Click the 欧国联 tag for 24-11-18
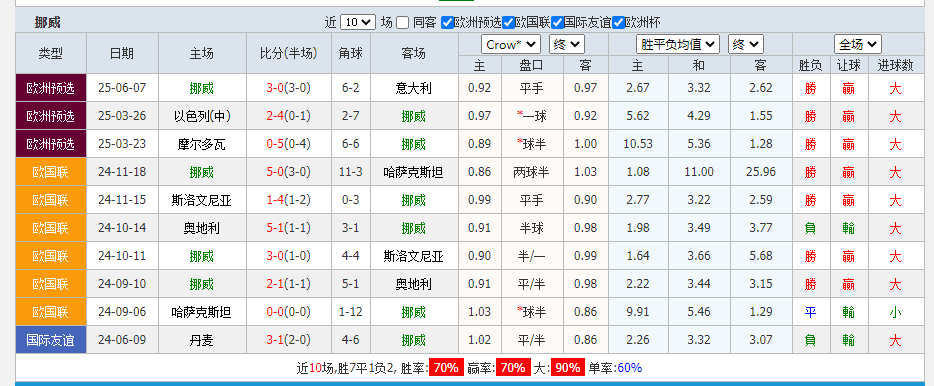Viewport: 934px width, 386px height. [51, 172]
